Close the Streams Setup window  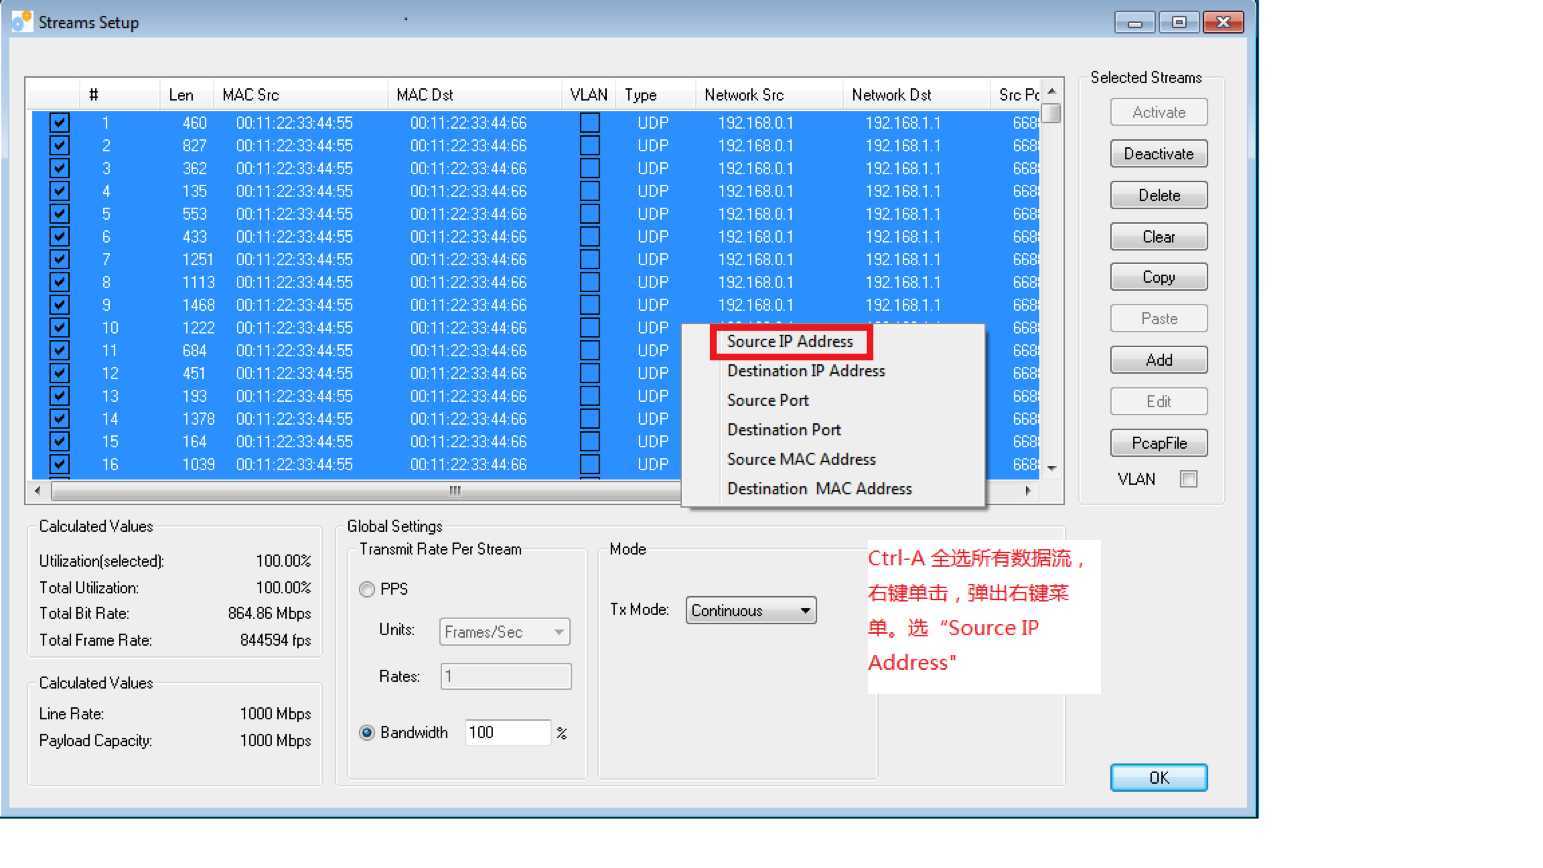1223,22
